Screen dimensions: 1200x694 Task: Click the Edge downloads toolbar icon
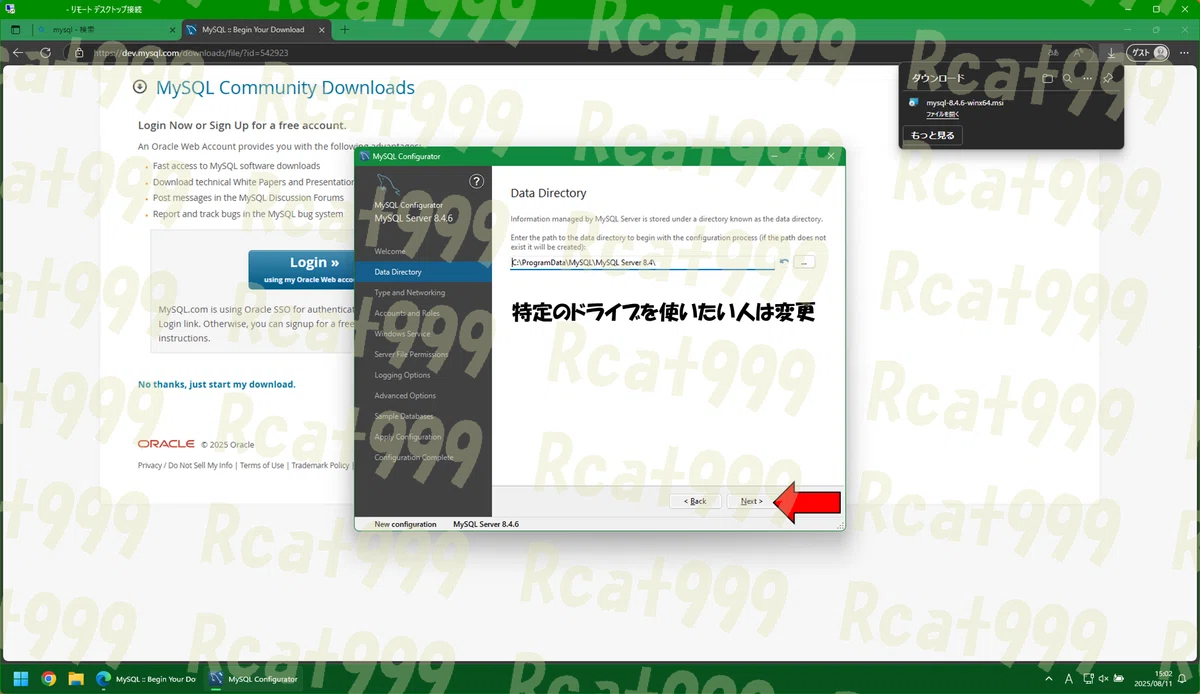pyautogui.click(x=1111, y=53)
